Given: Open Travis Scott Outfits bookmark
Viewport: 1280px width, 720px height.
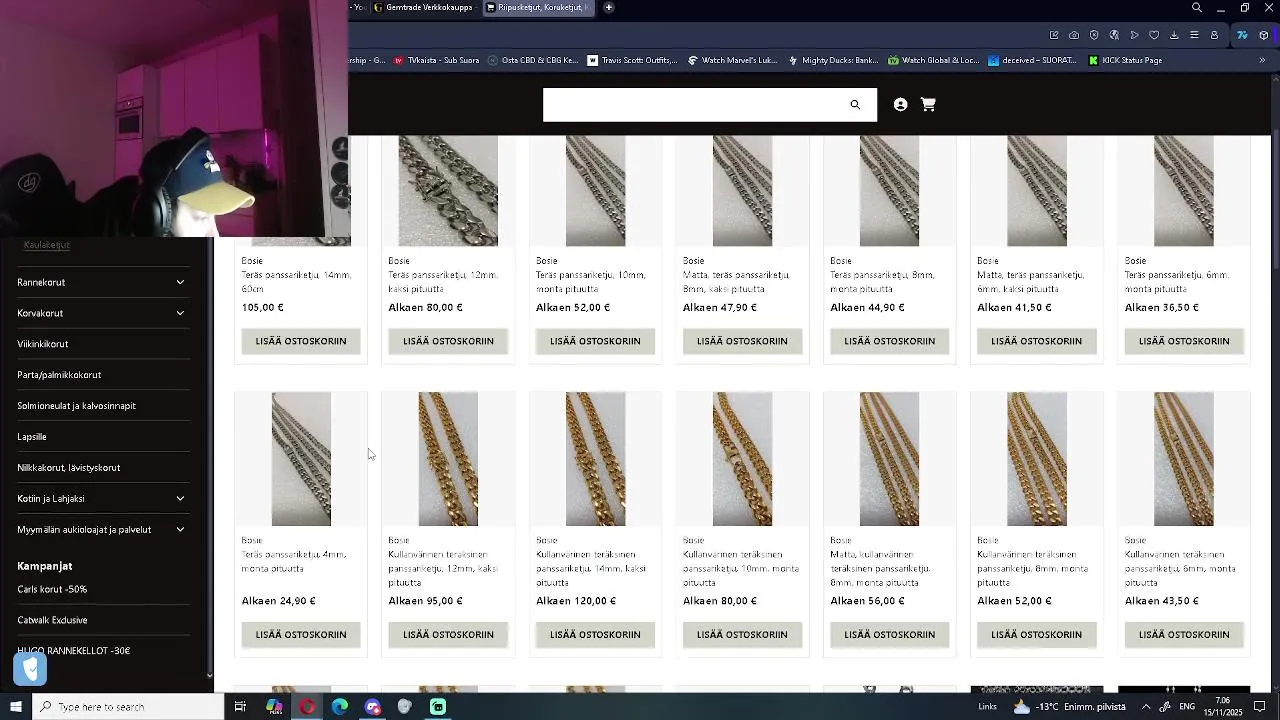Looking at the screenshot, I should [632, 60].
